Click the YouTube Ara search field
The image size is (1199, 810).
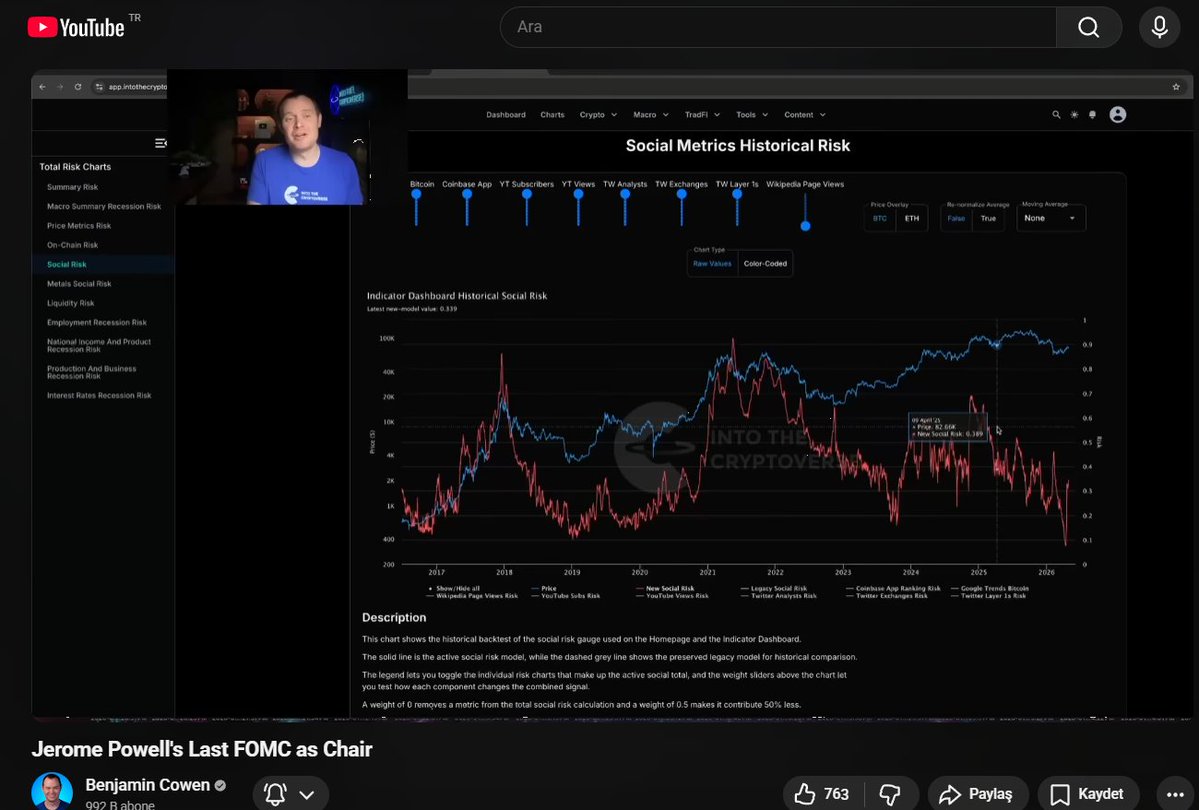(778, 28)
